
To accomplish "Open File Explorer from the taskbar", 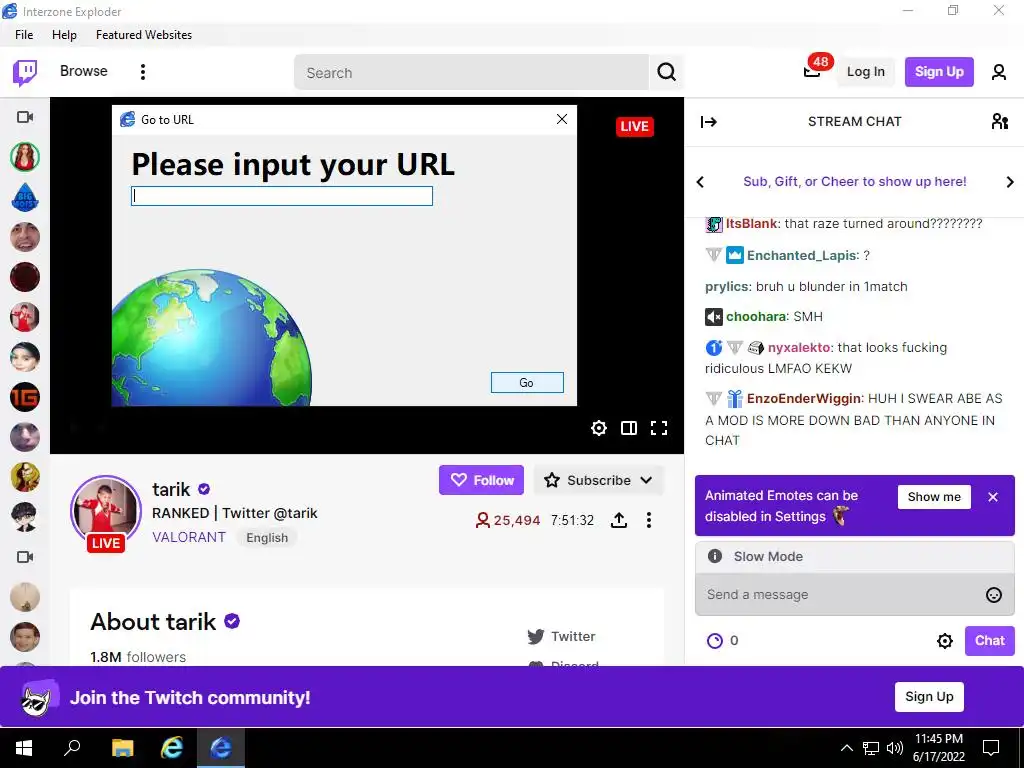I will (x=122, y=748).
